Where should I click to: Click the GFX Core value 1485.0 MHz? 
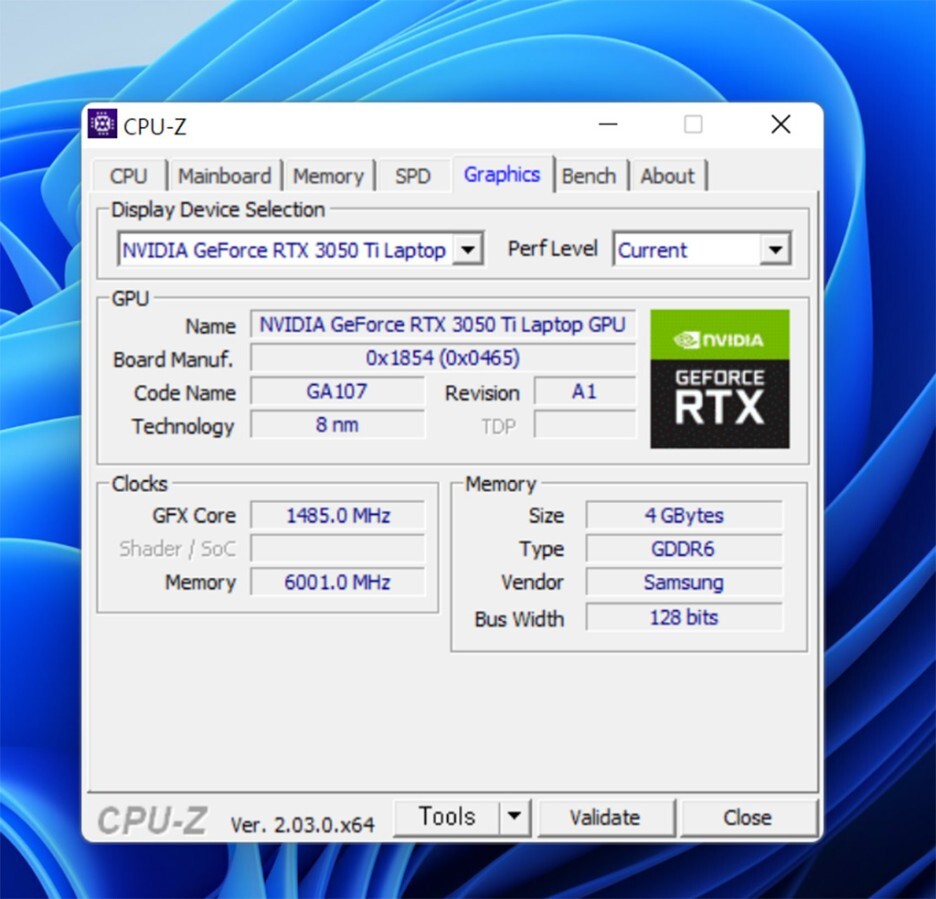pos(337,515)
